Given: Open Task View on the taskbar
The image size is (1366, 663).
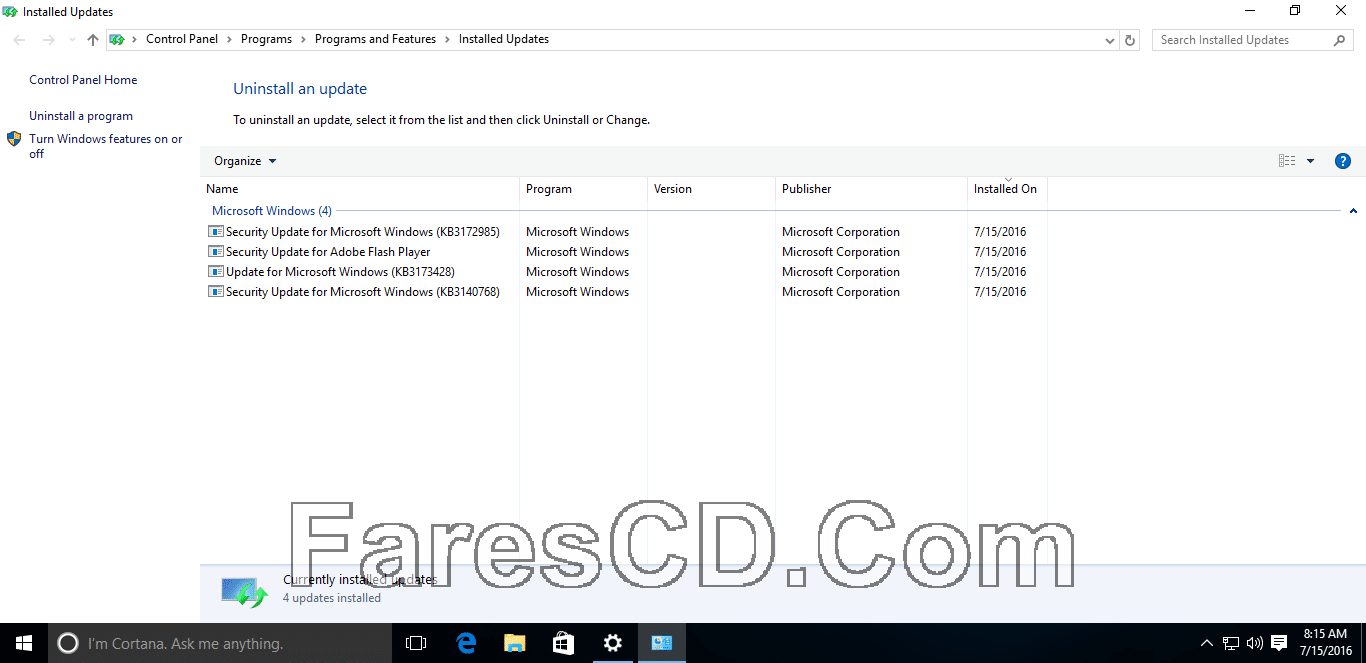Looking at the screenshot, I should click(416, 643).
